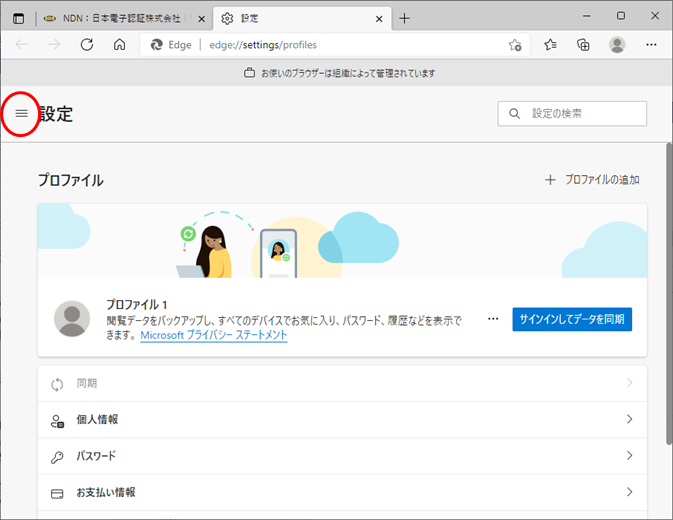
Task: Click プロファイルの追加 to add profile
Action: tap(592, 180)
